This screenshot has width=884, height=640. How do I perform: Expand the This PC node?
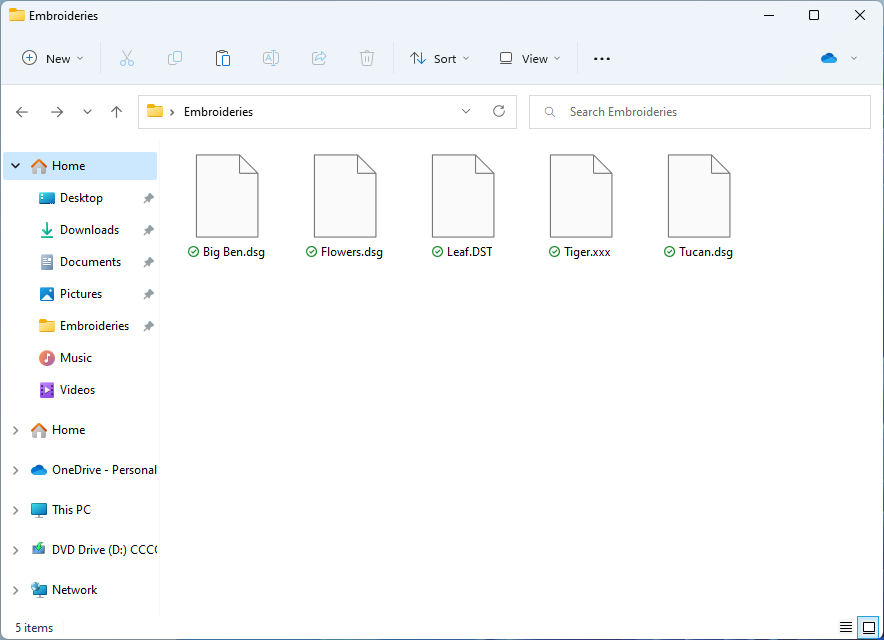(x=16, y=510)
